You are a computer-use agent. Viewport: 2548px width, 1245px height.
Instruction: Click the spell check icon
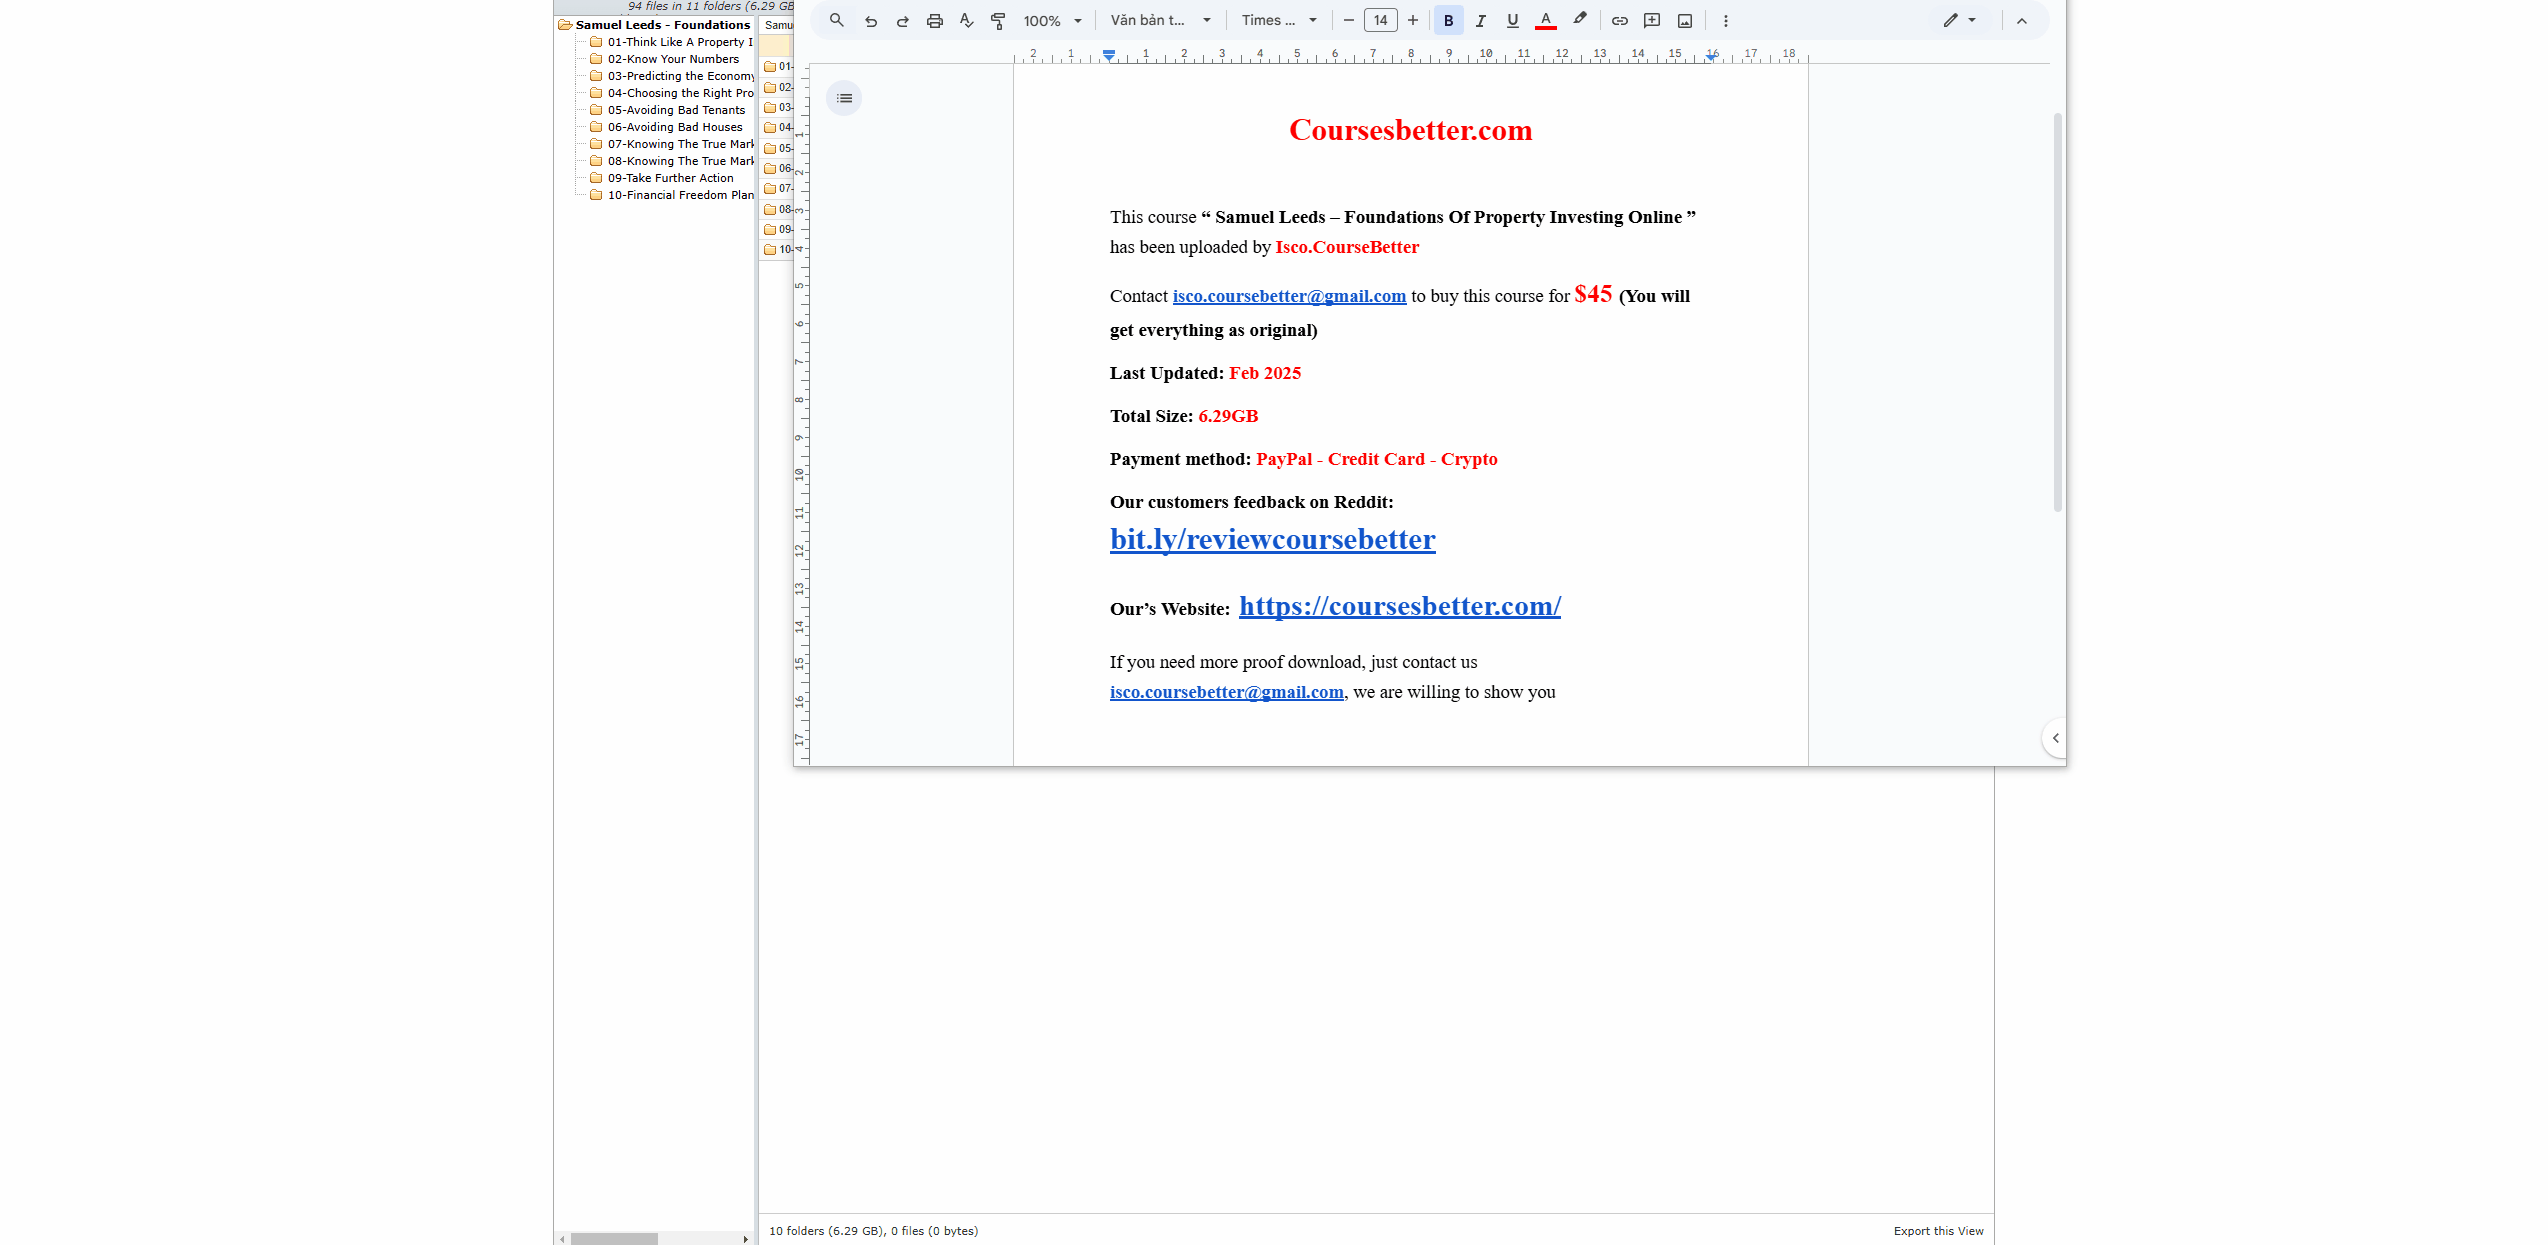[x=966, y=20]
